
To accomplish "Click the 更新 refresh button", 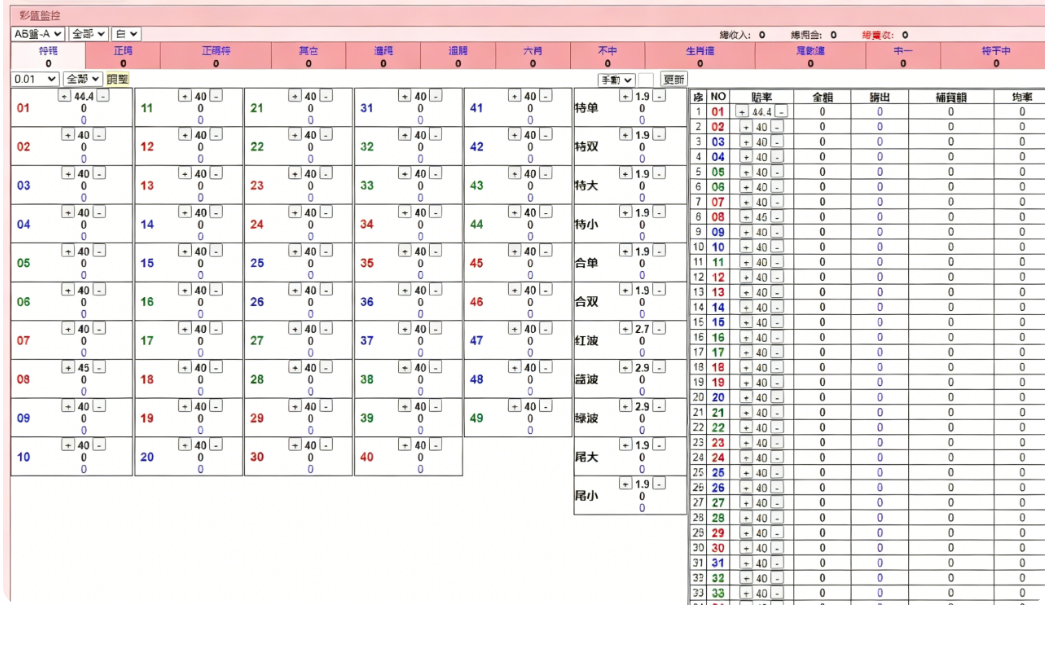I will [x=673, y=80].
